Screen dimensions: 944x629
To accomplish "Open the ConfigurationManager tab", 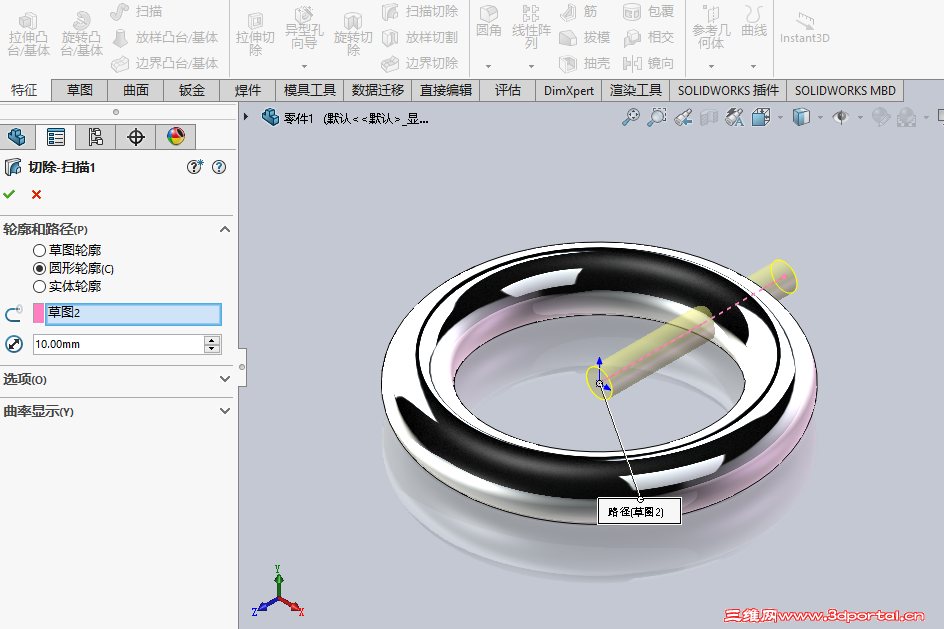I will pos(96,137).
